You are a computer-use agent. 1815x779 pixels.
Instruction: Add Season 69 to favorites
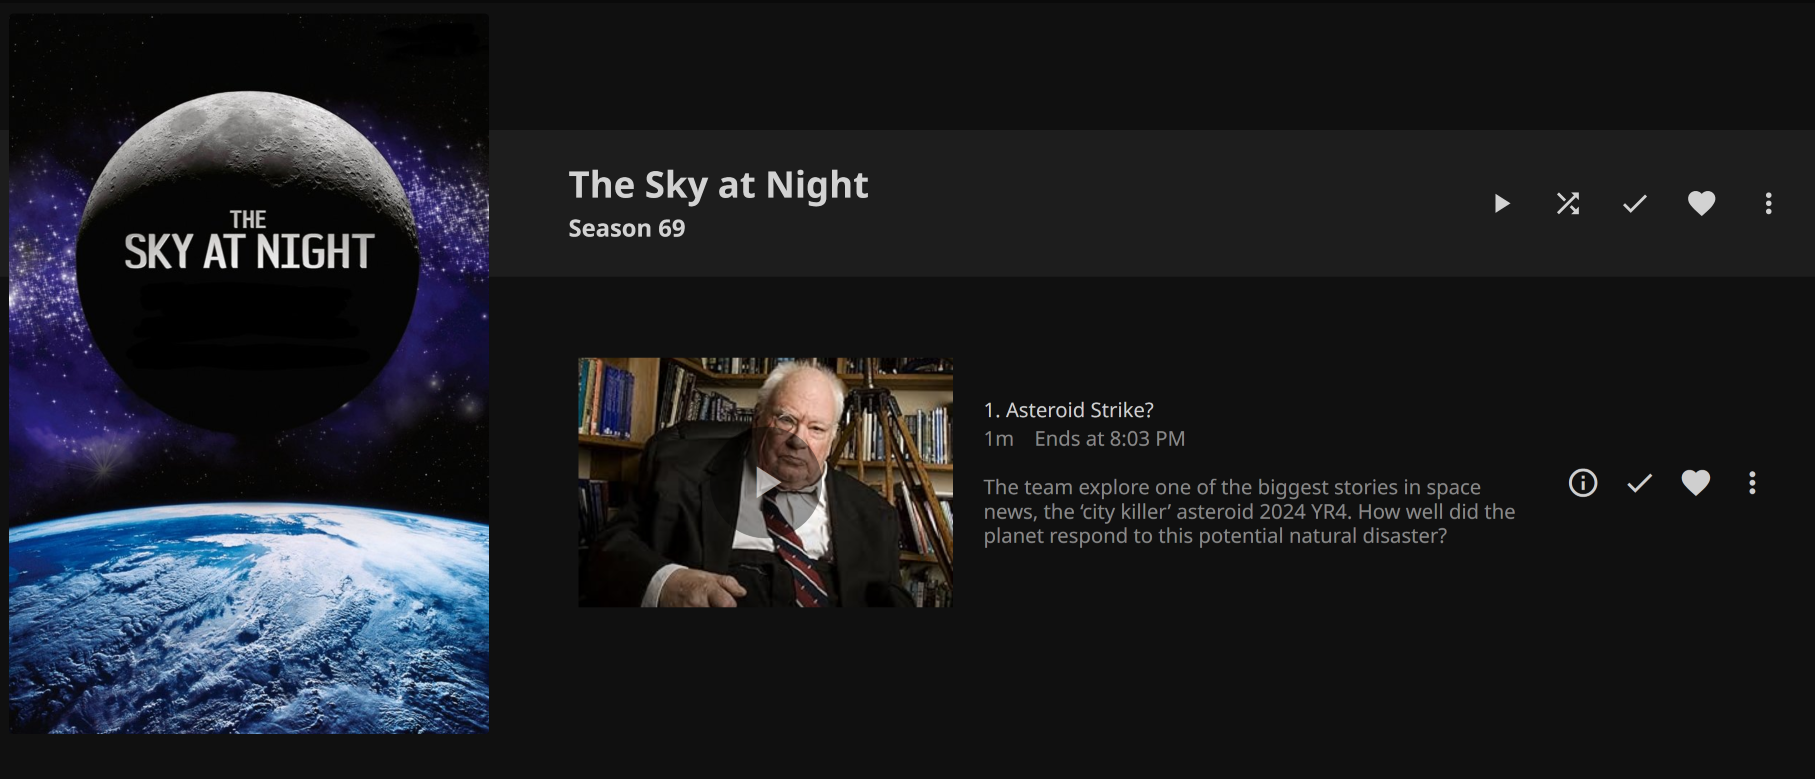(1701, 204)
